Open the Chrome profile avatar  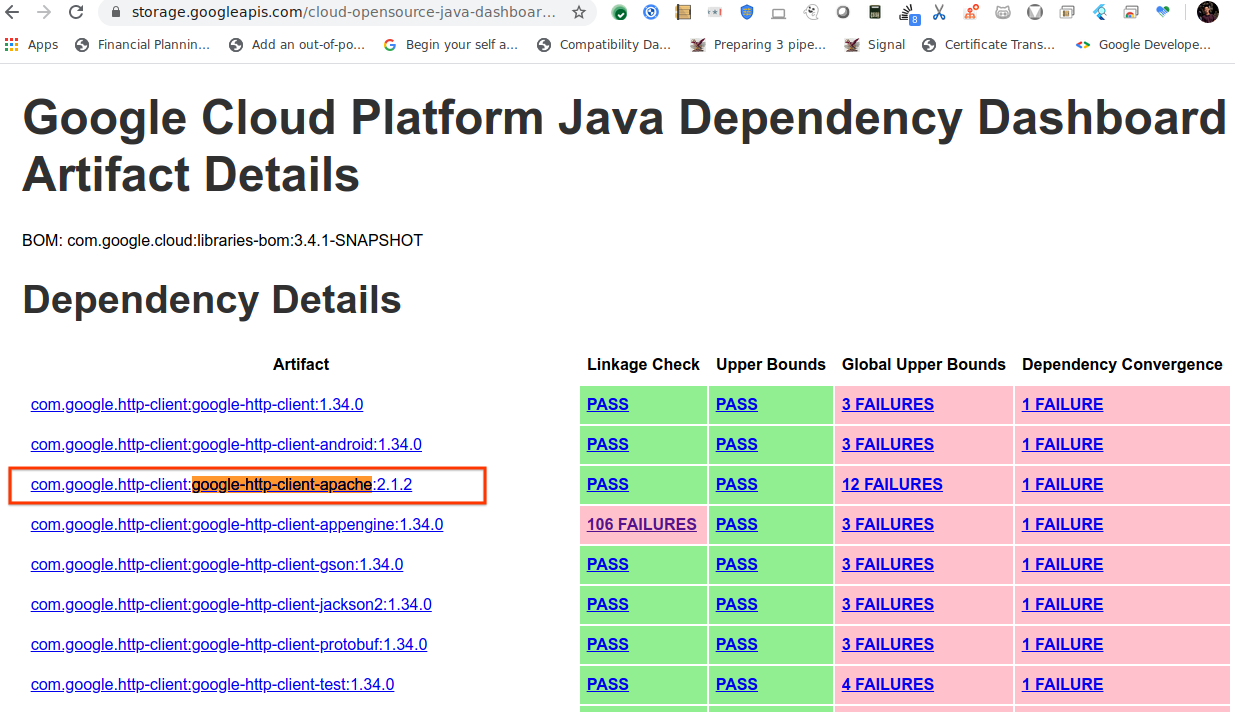1207,14
